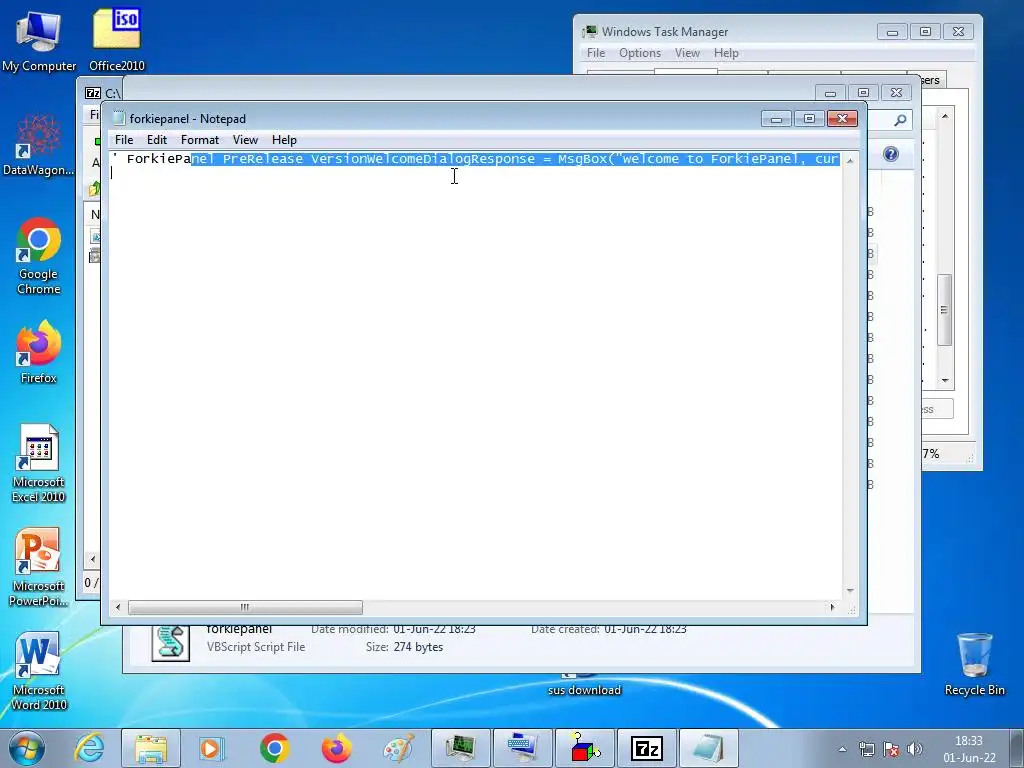Open the Task Manager Options menu
Viewport: 1024px width, 768px height.
639,53
